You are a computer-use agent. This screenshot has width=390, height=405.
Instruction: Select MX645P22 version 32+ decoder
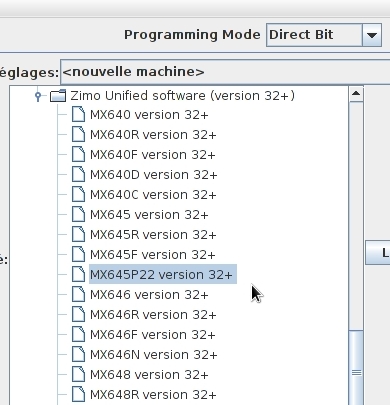point(163,274)
